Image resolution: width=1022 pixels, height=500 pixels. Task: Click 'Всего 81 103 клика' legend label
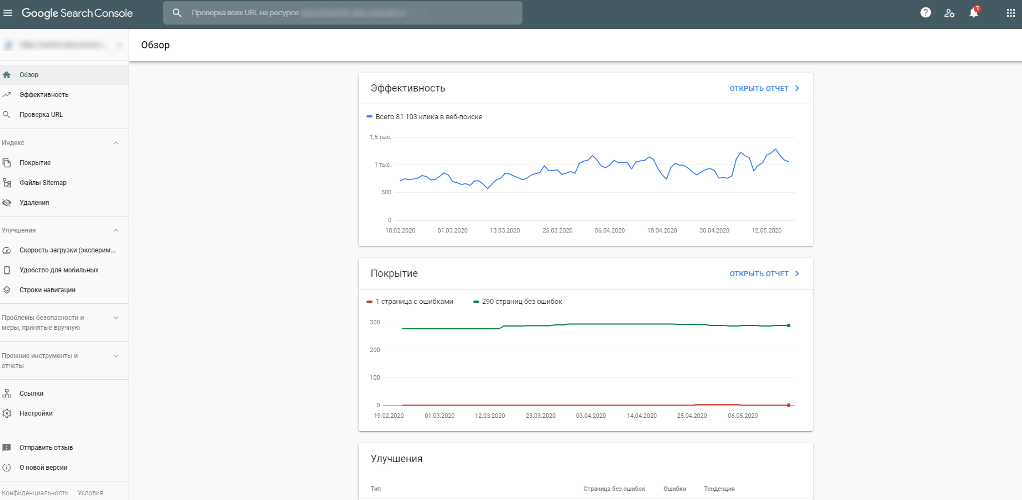[424, 117]
